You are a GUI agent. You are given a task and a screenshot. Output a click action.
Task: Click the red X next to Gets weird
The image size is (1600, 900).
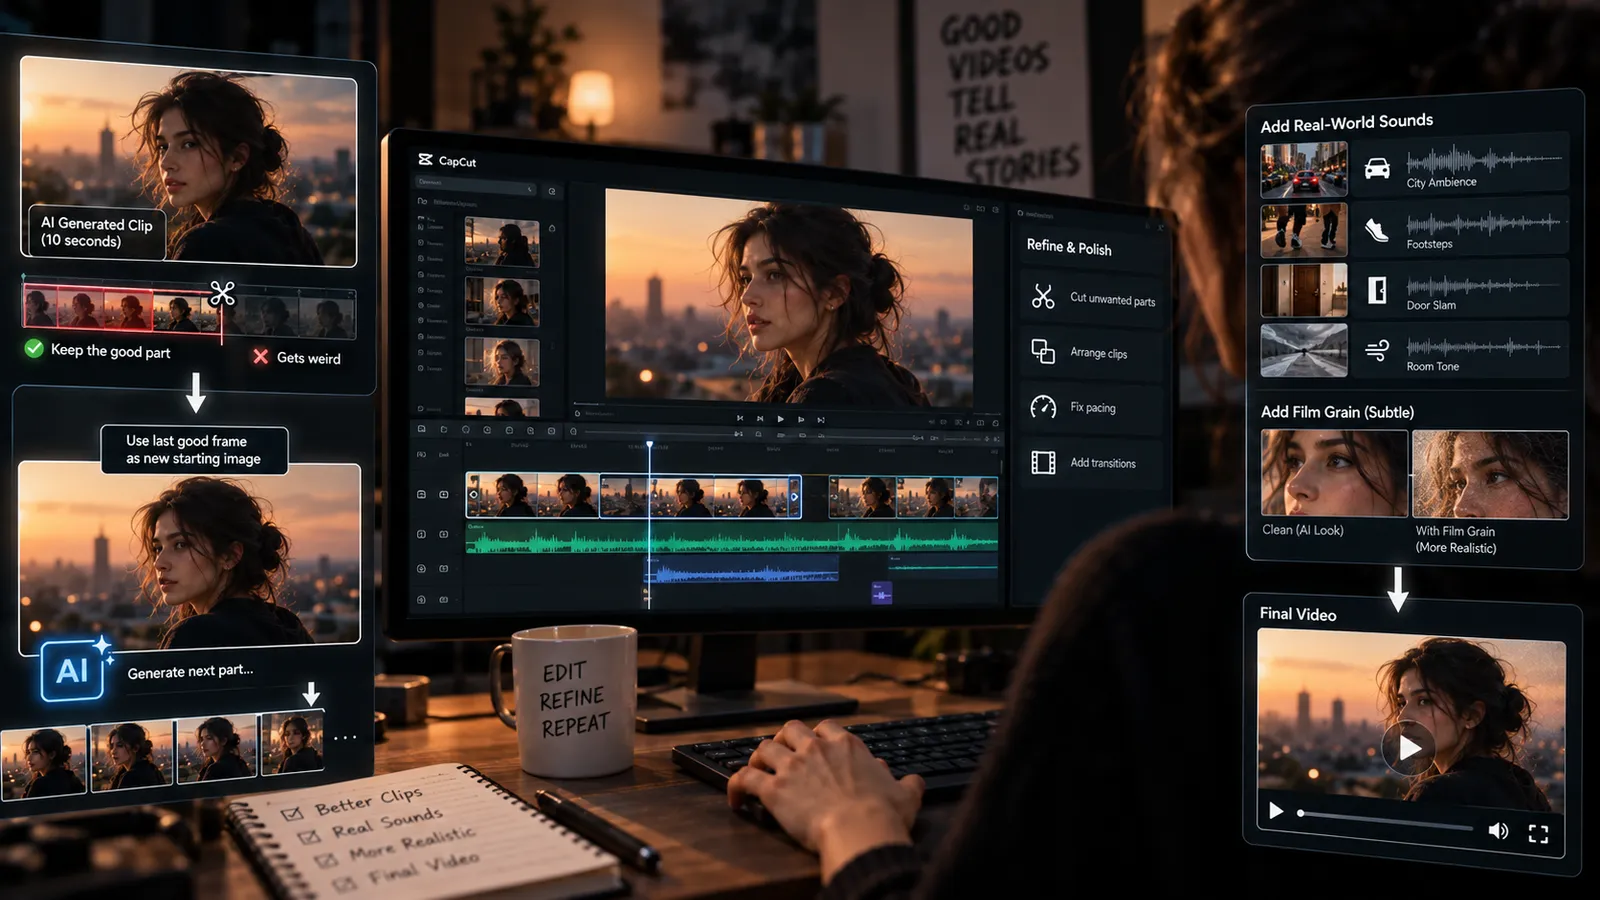pyautogui.click(x=260, y=356)
